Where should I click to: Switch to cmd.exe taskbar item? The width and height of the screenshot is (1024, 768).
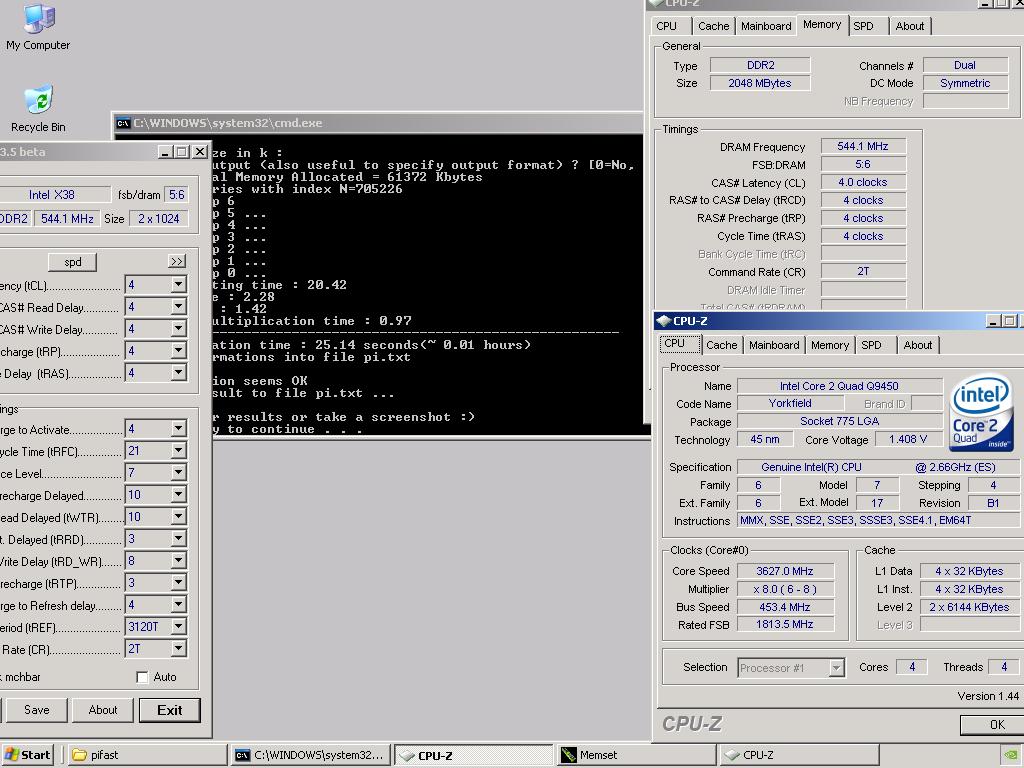point(311,755)
